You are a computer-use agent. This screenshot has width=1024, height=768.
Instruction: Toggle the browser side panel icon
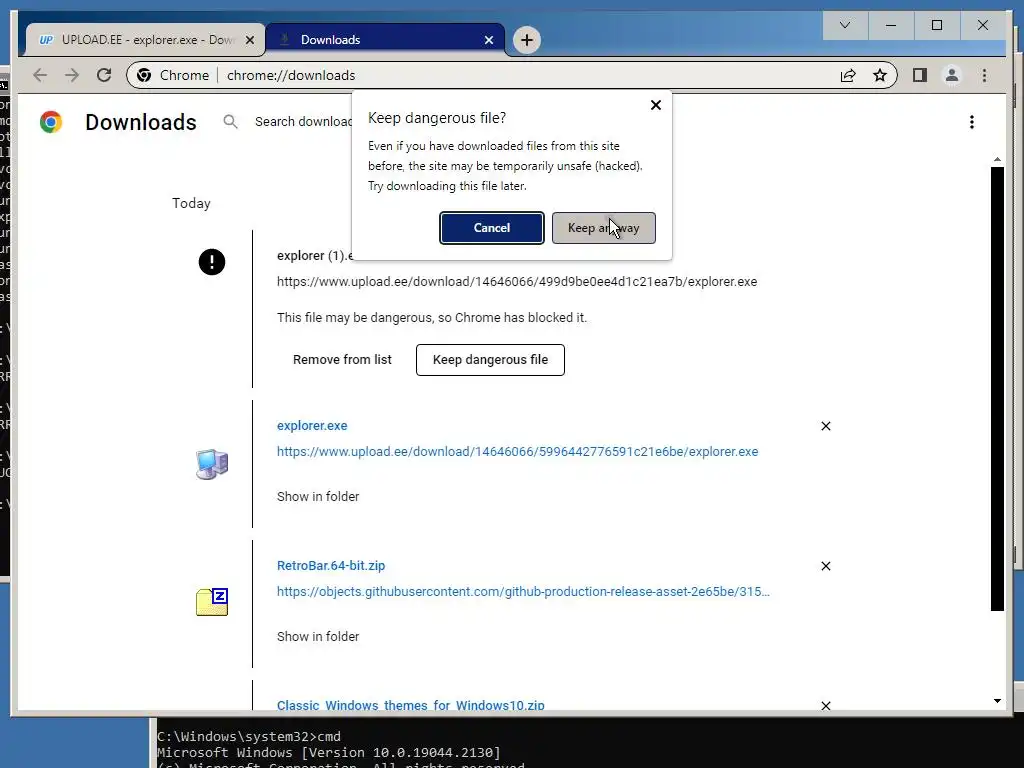coord(920,75)
